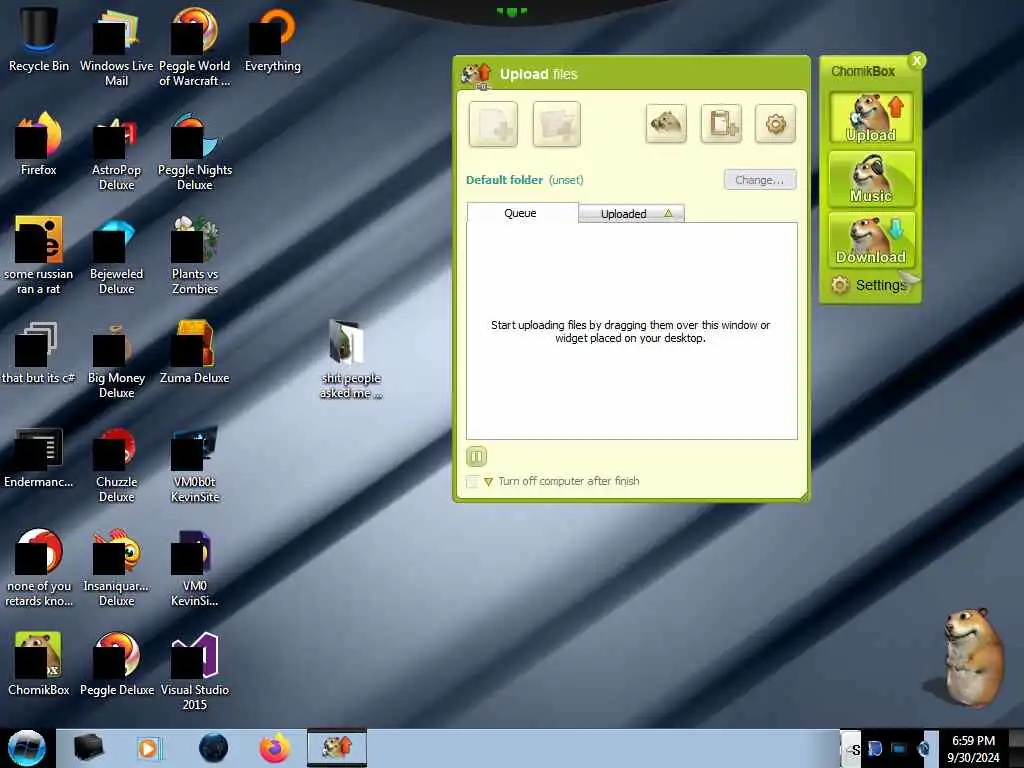
Task: Click the hamster icon button in the upload toolbar
Action: click(666, 123)
